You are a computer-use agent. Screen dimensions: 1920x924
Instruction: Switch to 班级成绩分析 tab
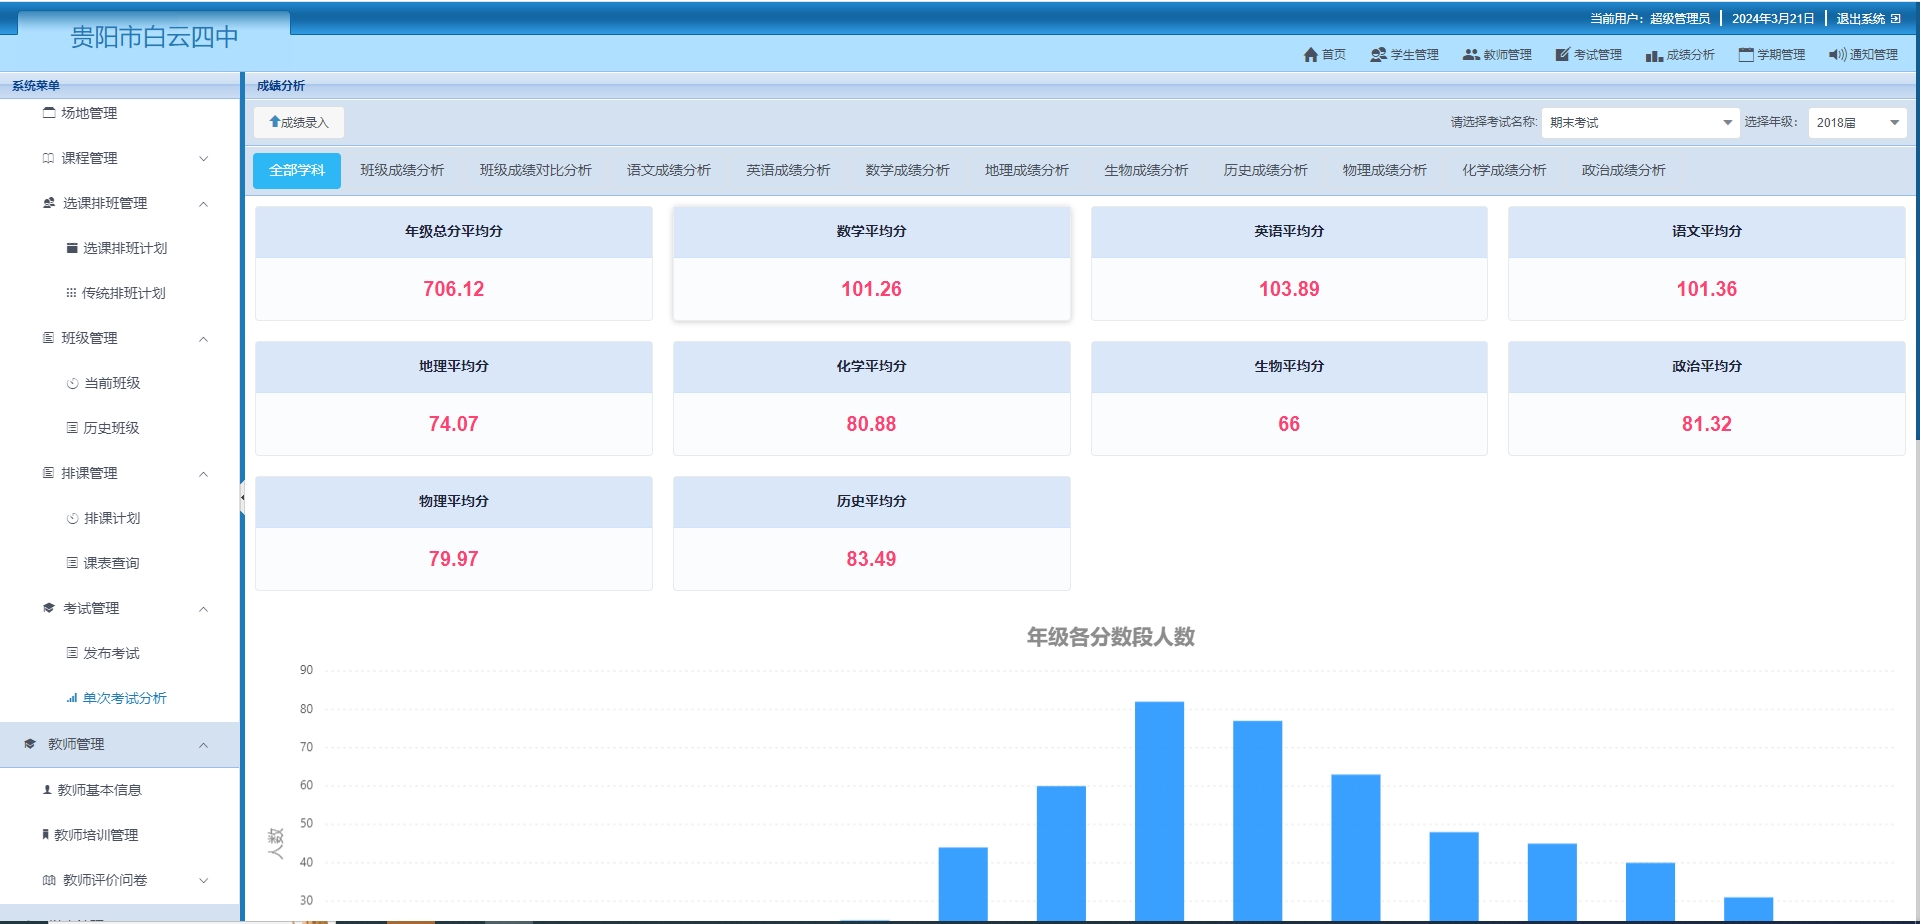click(x=402, y=170)
